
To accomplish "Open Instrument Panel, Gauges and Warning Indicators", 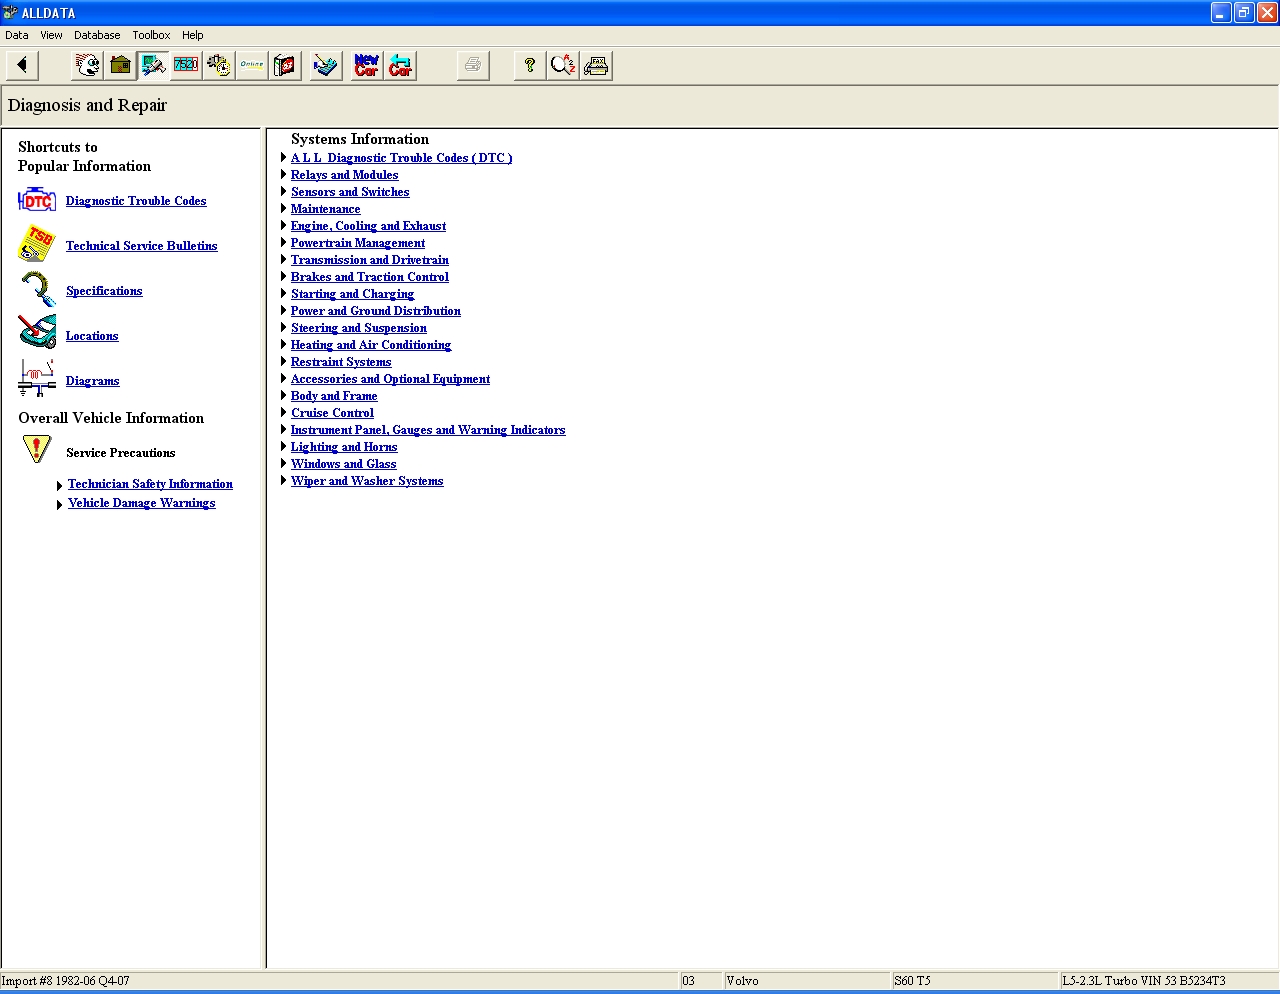I will coord(428,430).
